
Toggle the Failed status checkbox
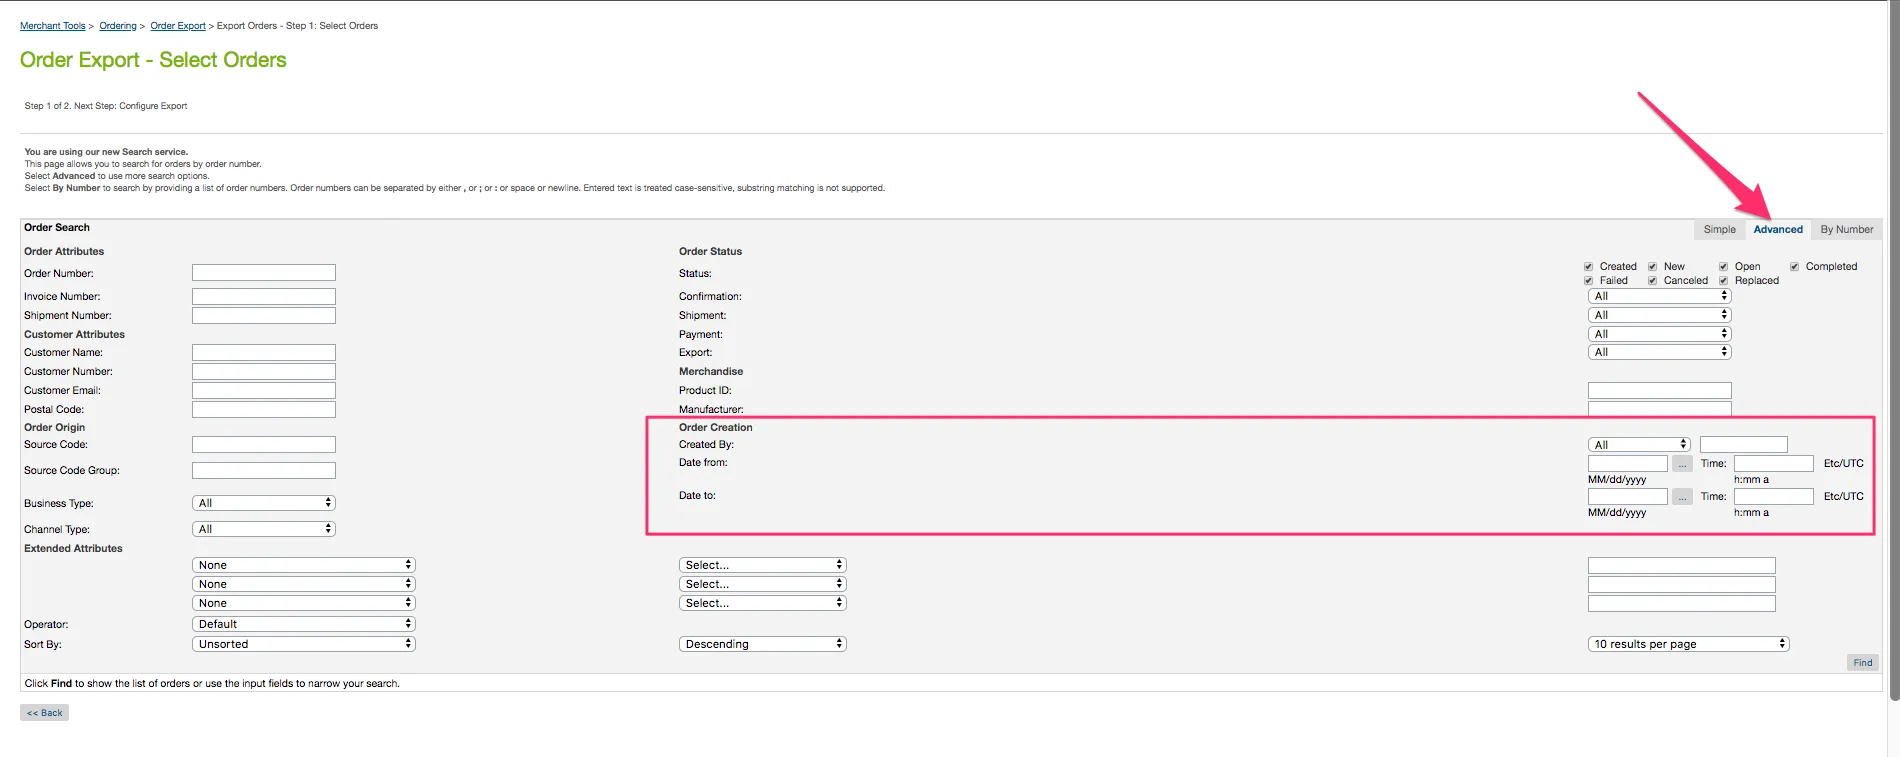click(x=1588, y=281)
